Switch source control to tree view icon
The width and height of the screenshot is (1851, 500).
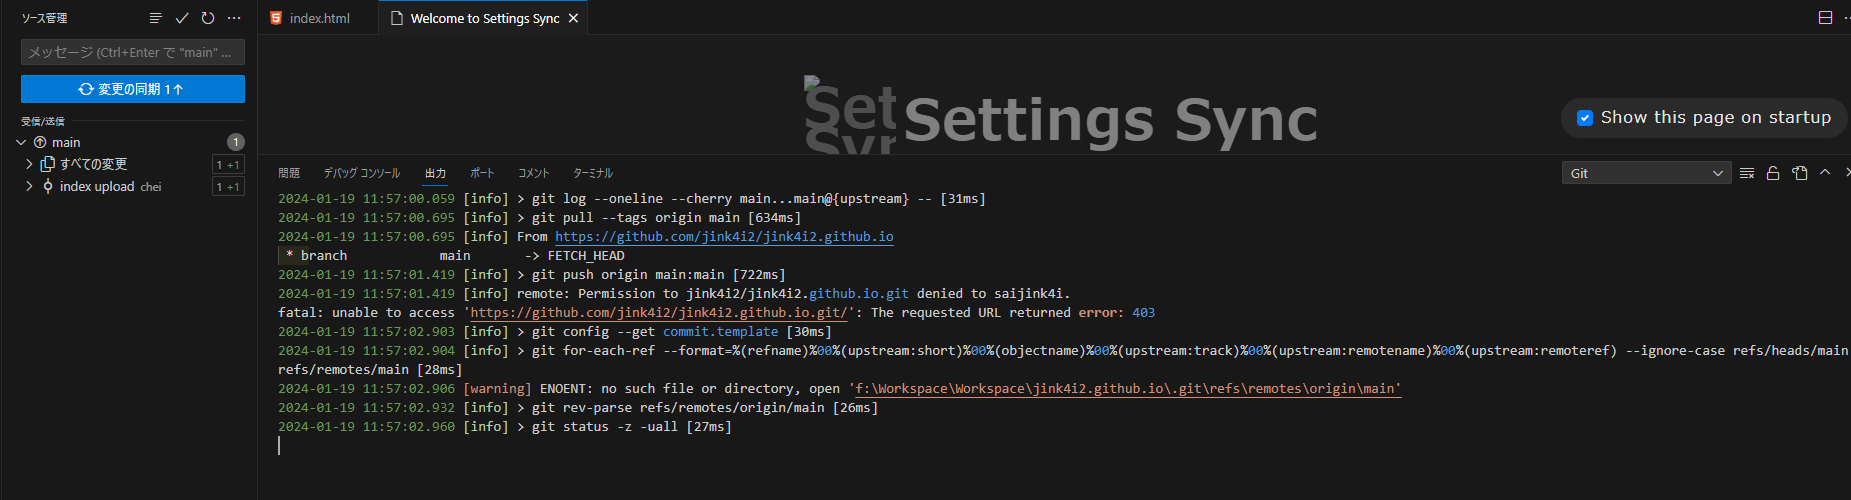coord(155,18)
